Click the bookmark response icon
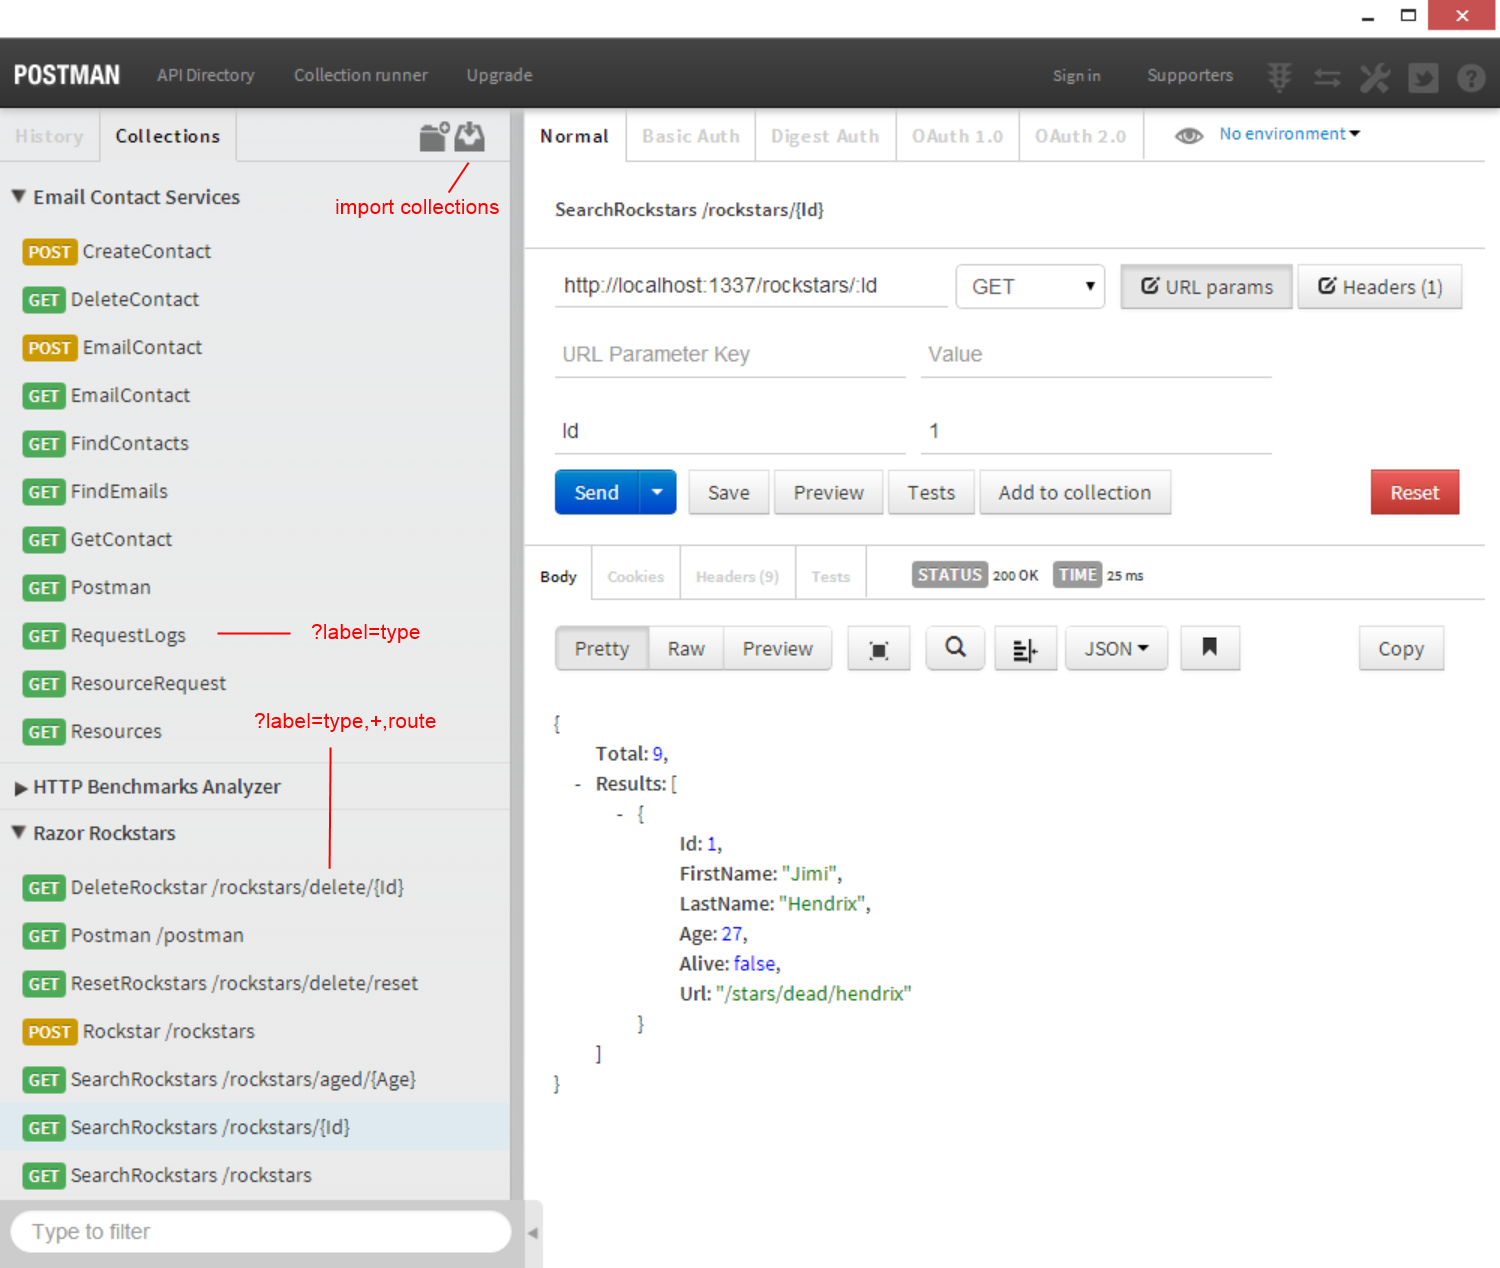This screenshot has width=1500, height=1268. (1210, 648)
